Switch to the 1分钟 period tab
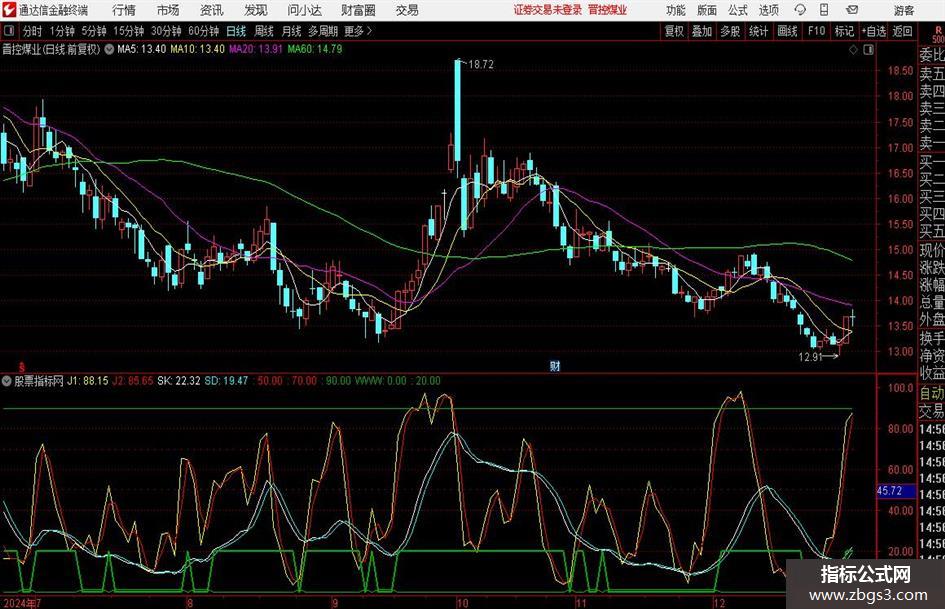Image resolution: width=945 pixels, height=609 pixels. (61, 31)
